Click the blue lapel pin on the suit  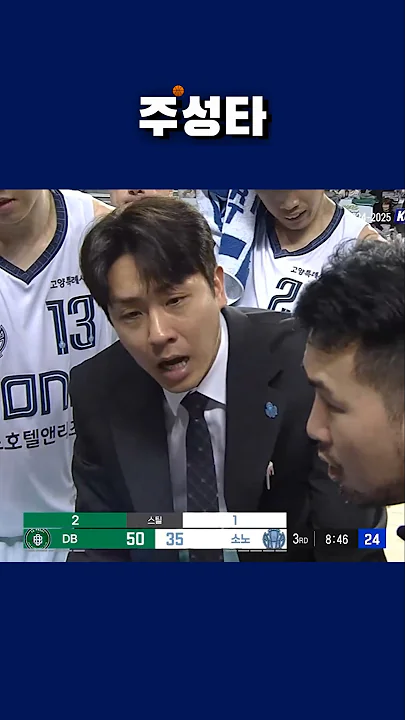271,410
